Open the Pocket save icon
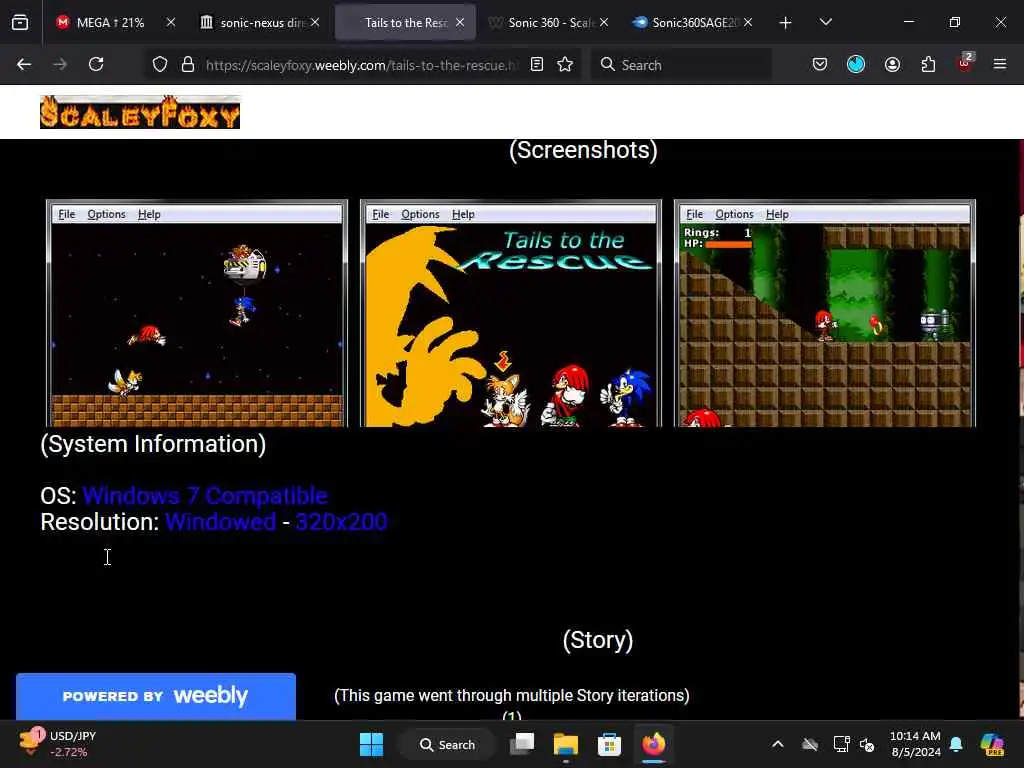The width and height of the screenshot is (1024, 768). [820, 65]
